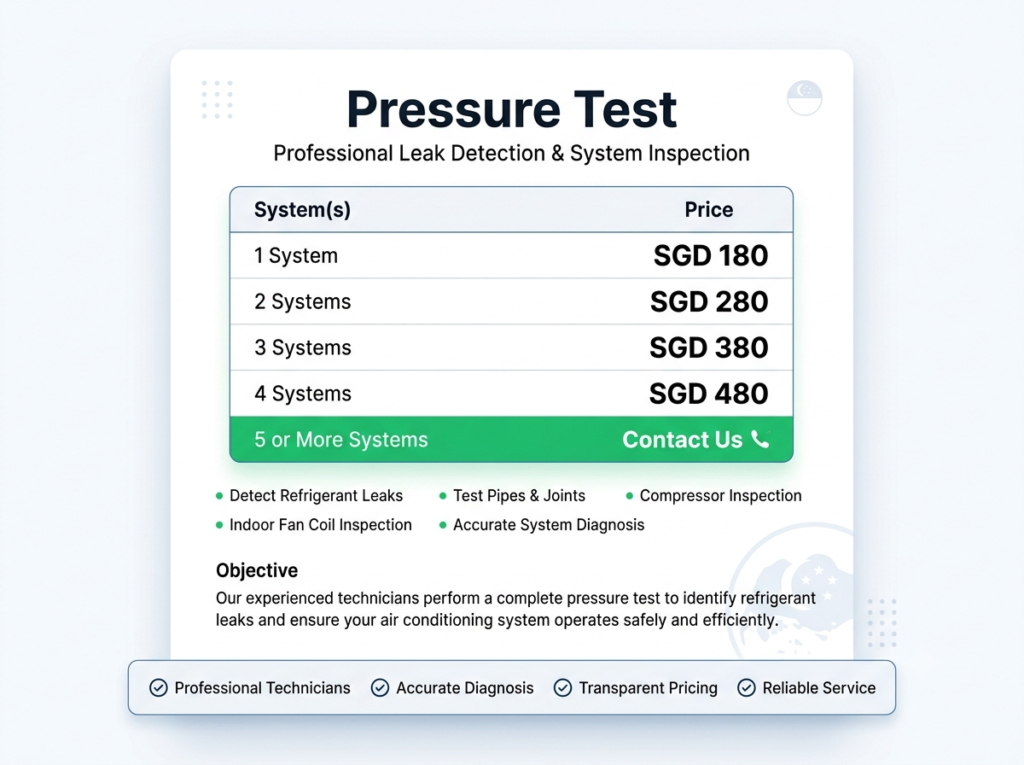Click the System(s) column header
Screen dimensions: 1024x765
(302, 210)
